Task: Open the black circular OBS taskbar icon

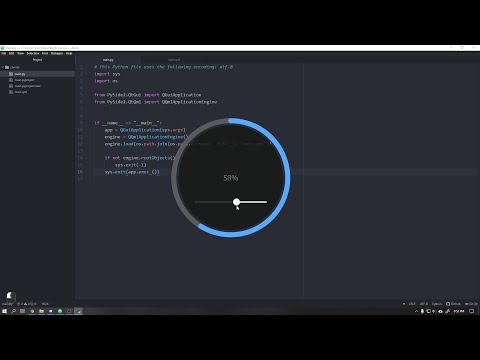Action: (x=69, y=311)
